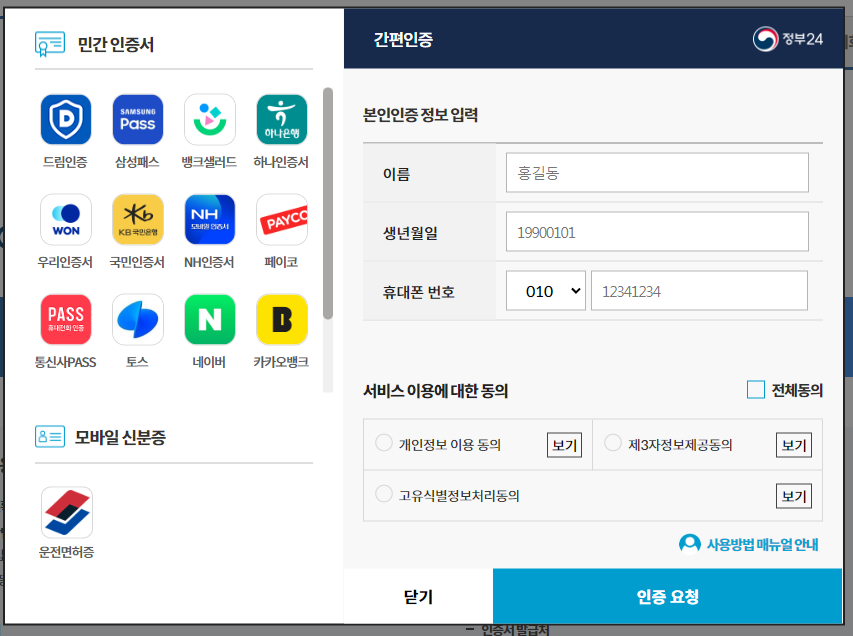Click 보기 for 고유식별정보처리동의
The height and width of the screenshot is (636, 853).
tap(794, 496)
